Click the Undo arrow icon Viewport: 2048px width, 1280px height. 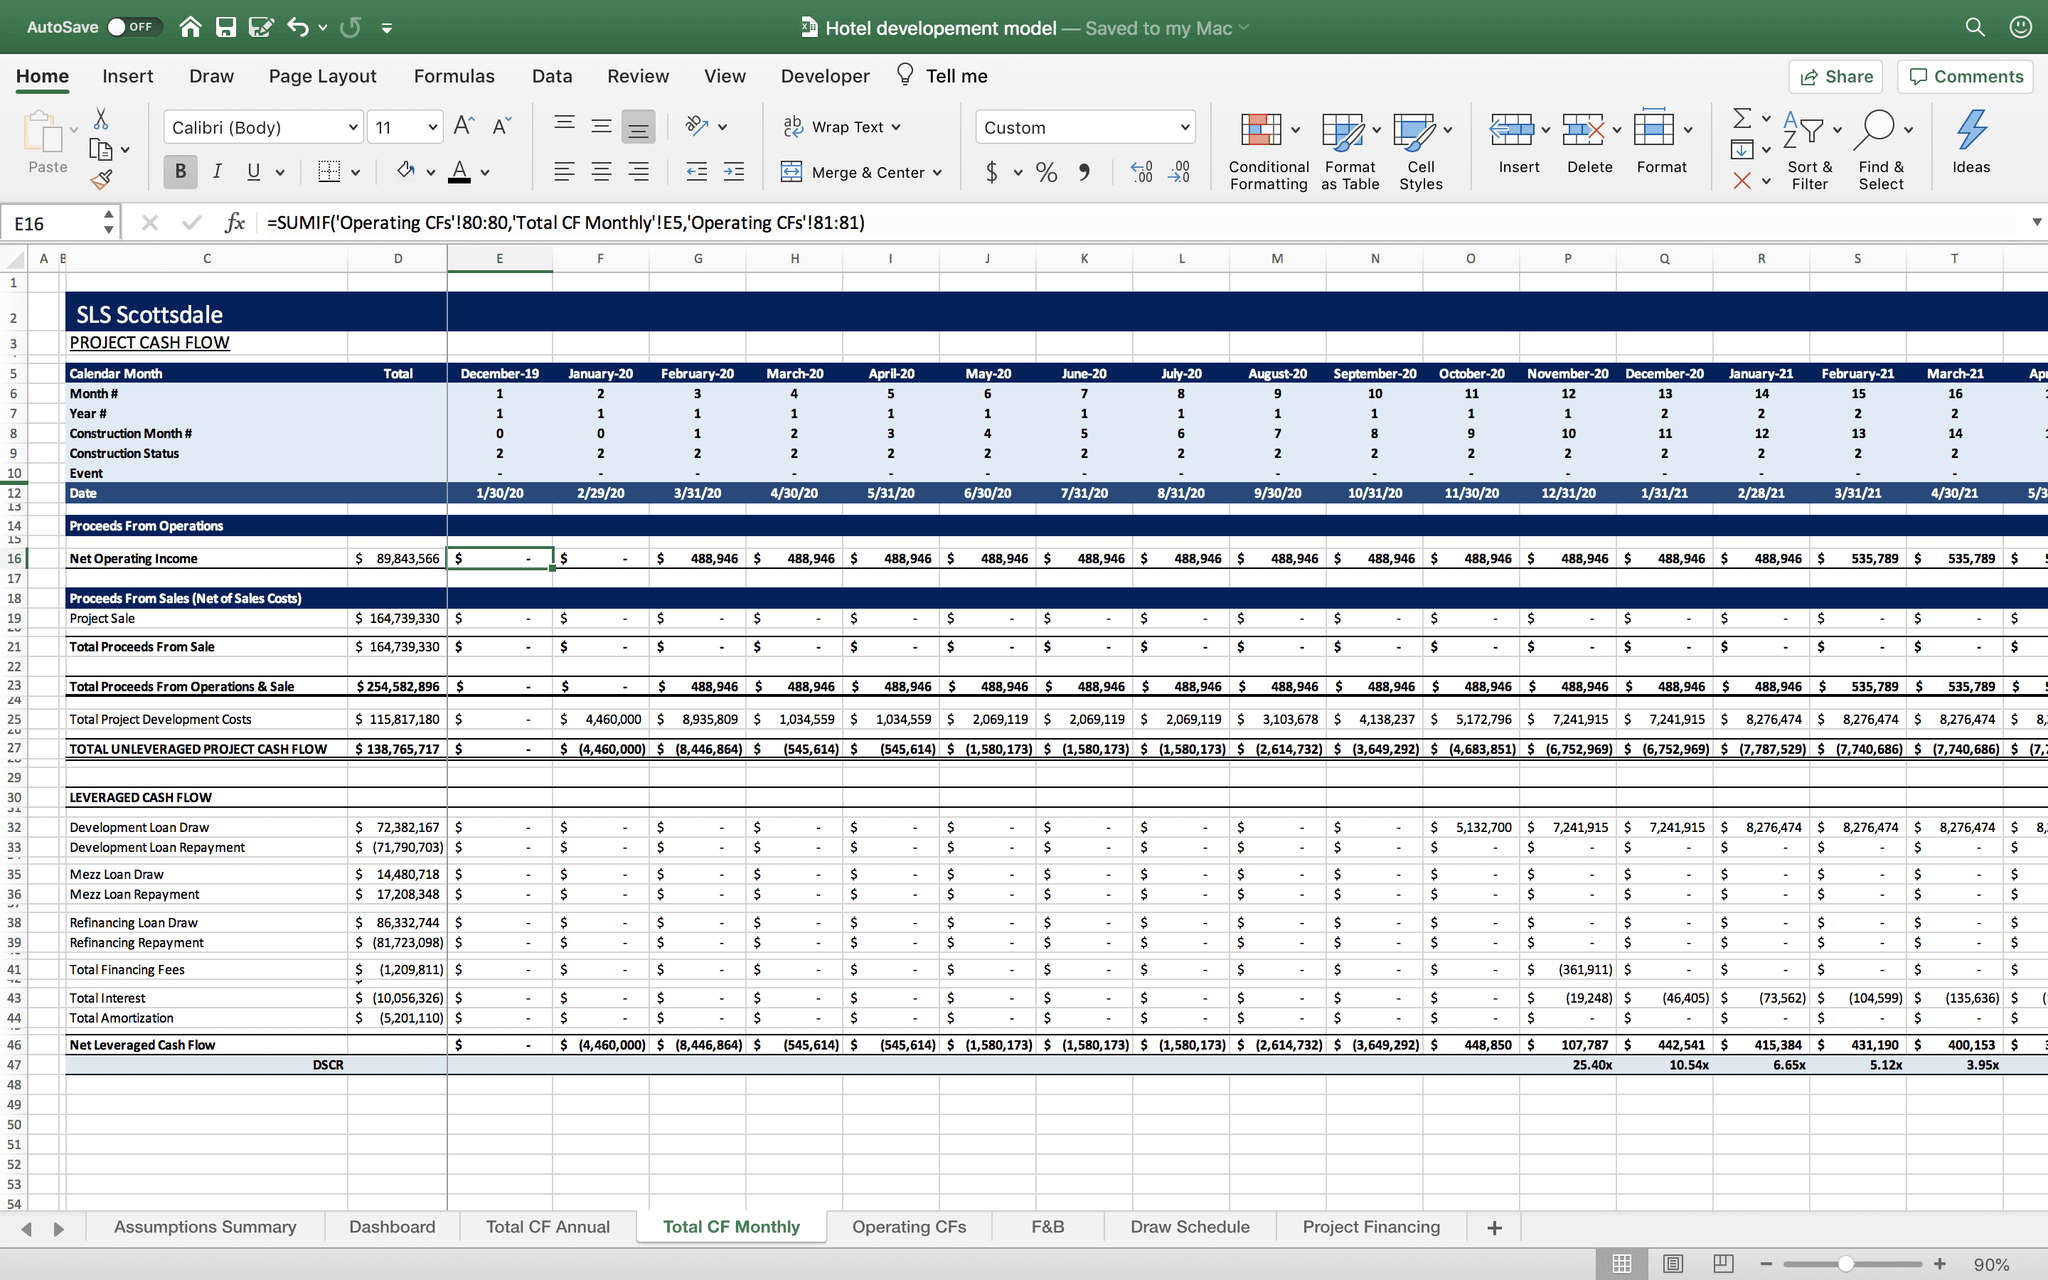298,27
